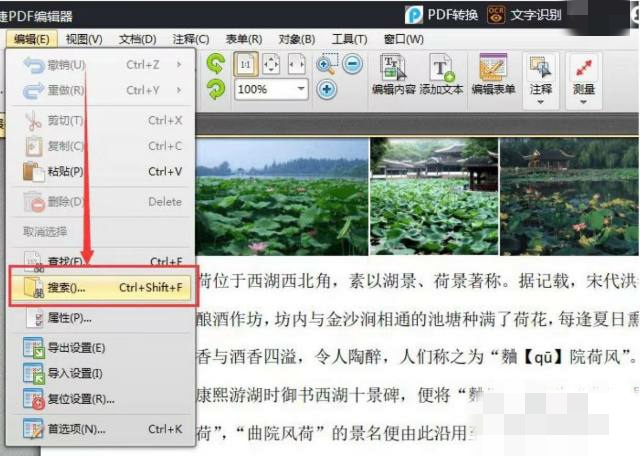Toggle the fit page view button

[x=271, y=64]
